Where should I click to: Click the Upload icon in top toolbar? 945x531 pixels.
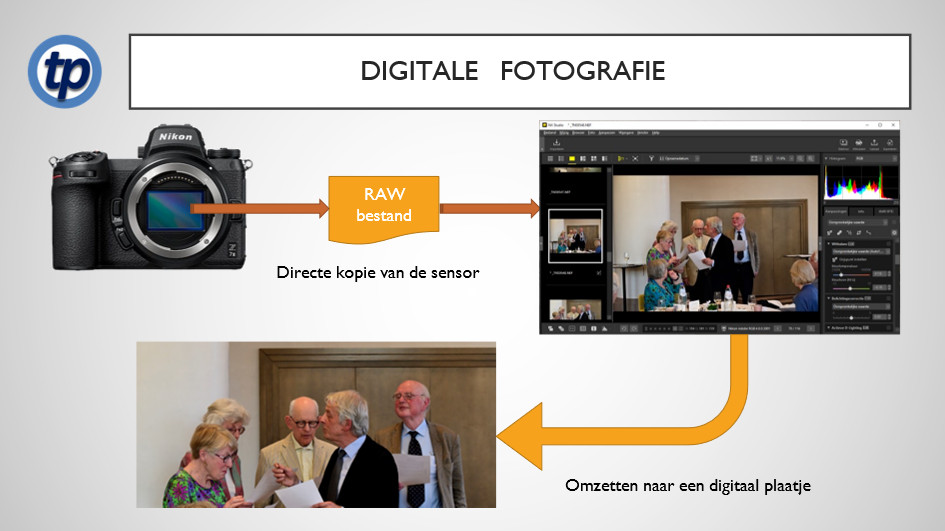tap(873, 144)
